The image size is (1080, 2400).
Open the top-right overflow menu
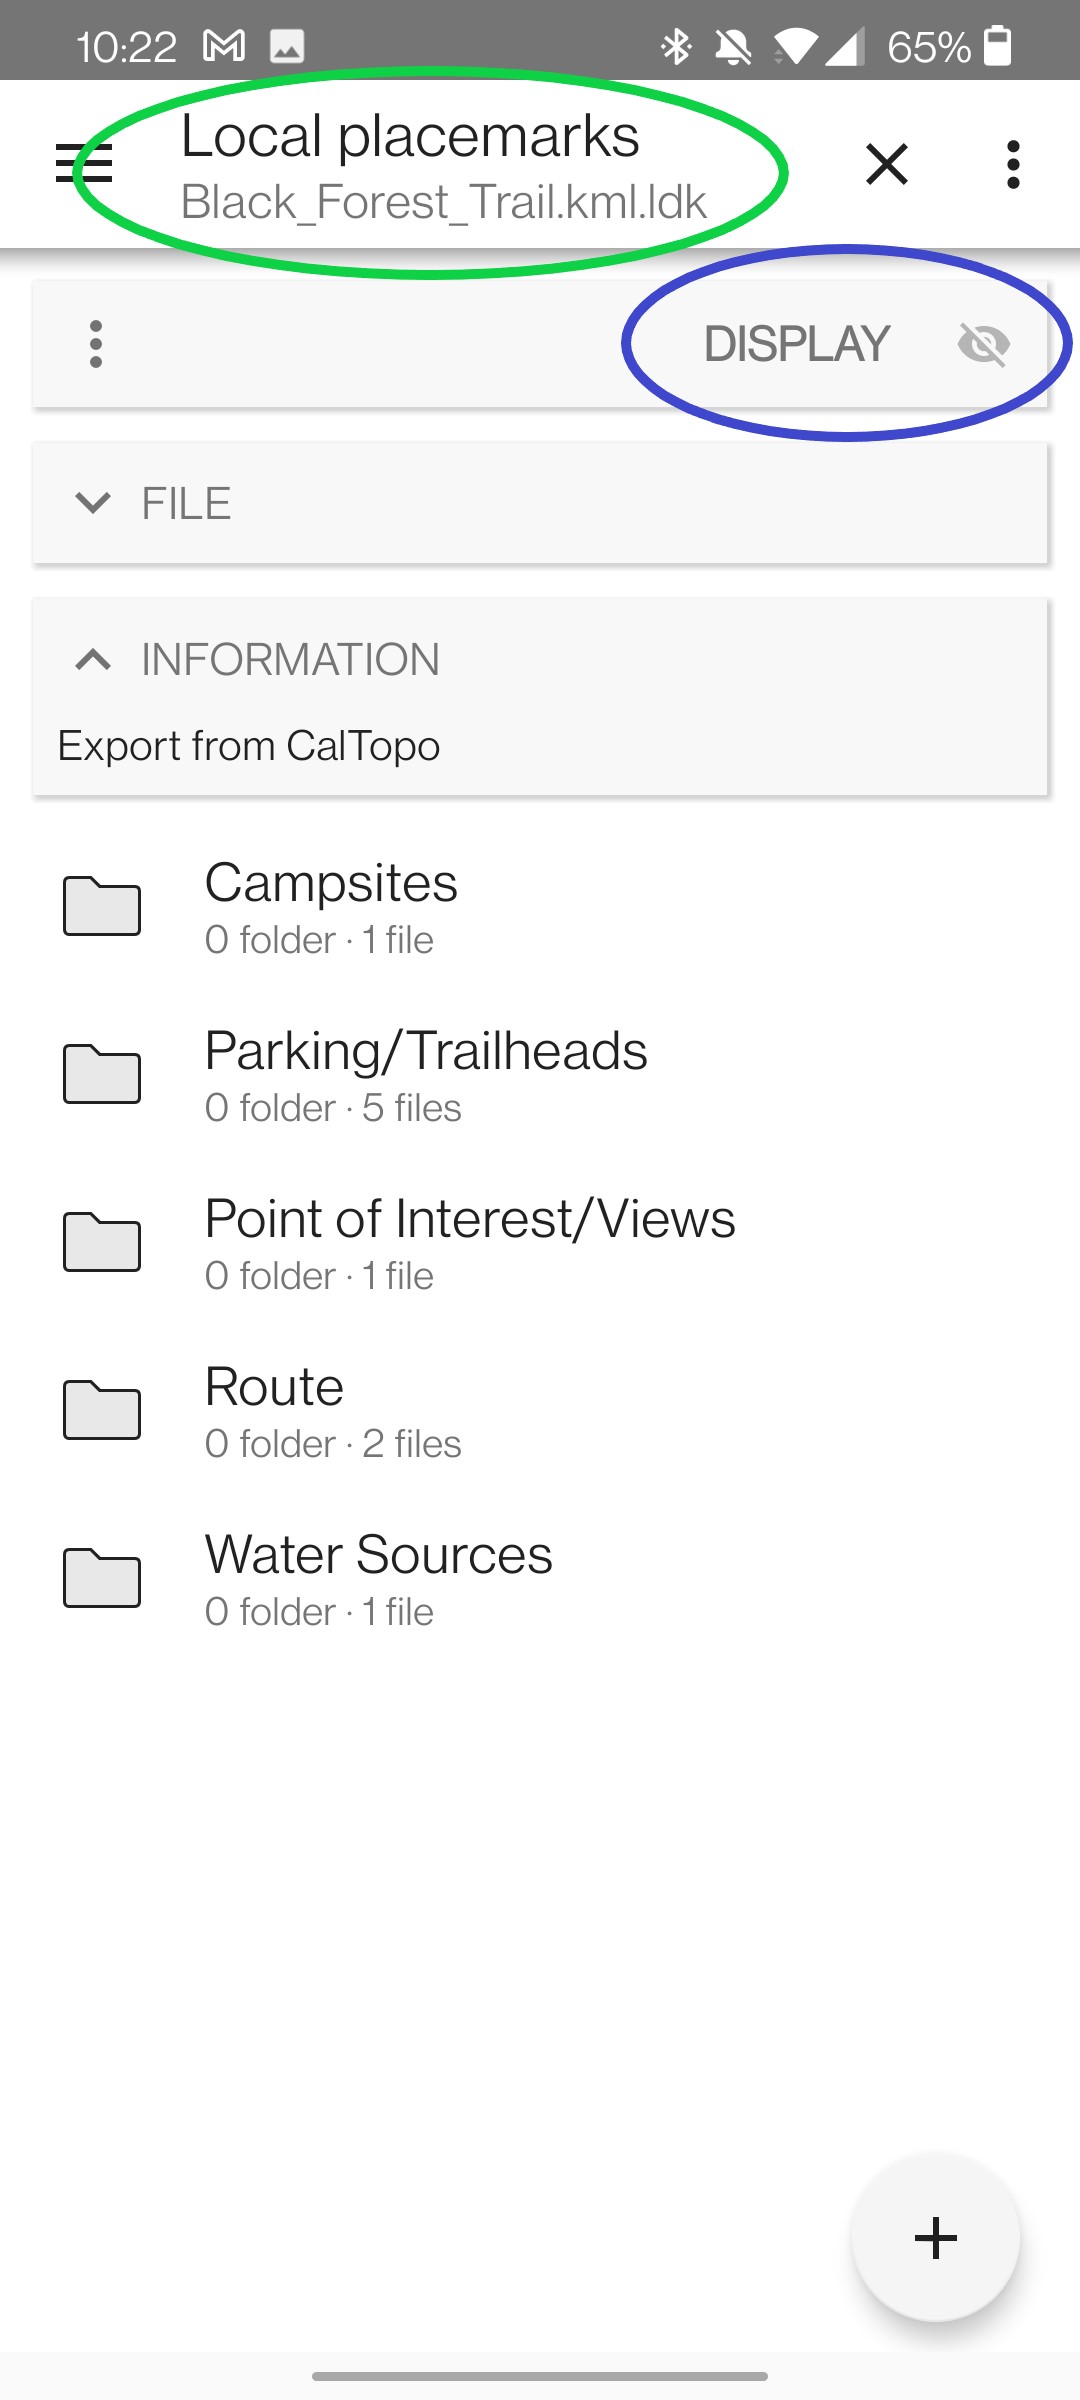1013,164
